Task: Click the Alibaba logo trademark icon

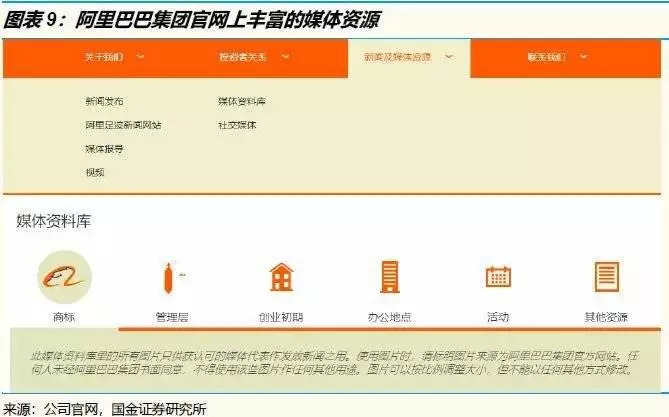Action: (64, 277)
